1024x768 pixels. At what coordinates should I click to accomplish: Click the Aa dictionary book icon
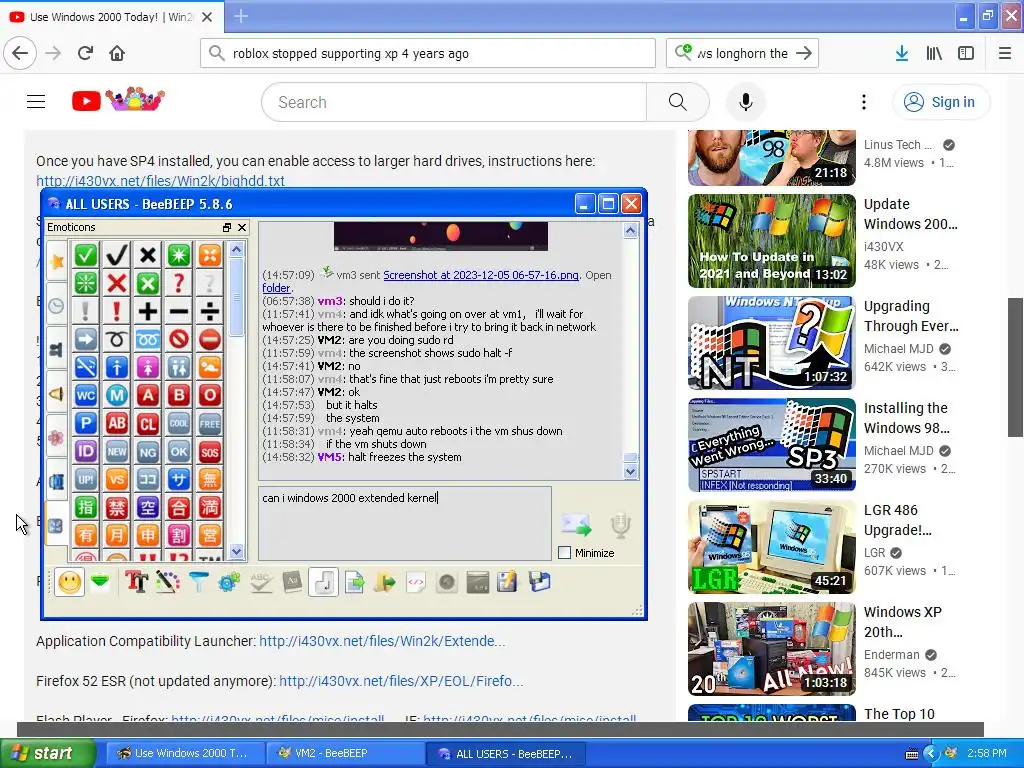(292, 582)
